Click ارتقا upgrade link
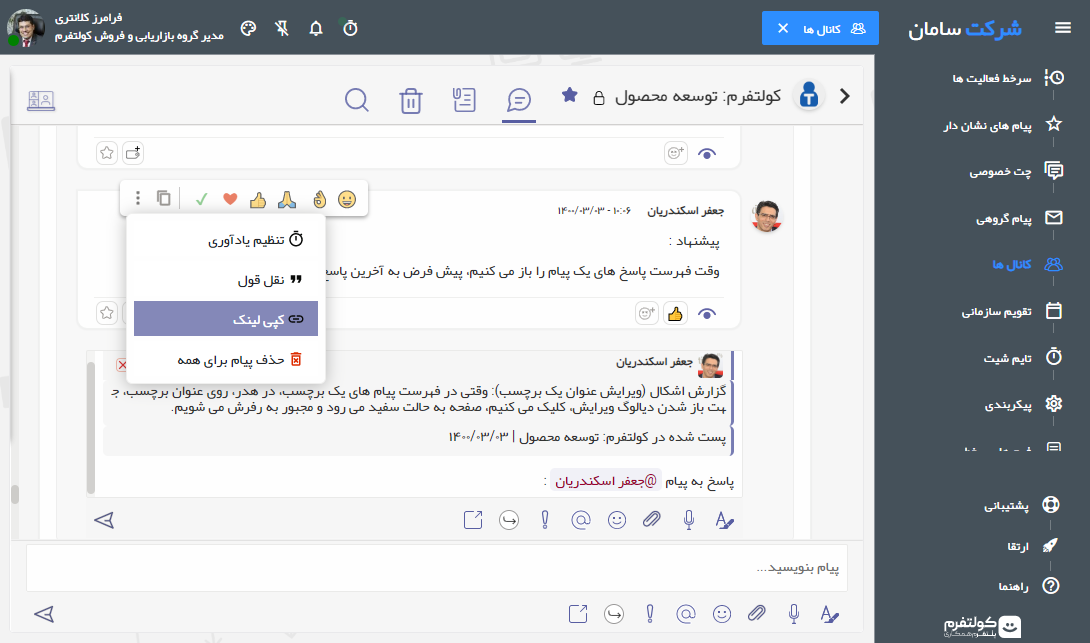Image resolution: width=1090 pixels, height=643 pixels. [1032, 546]
